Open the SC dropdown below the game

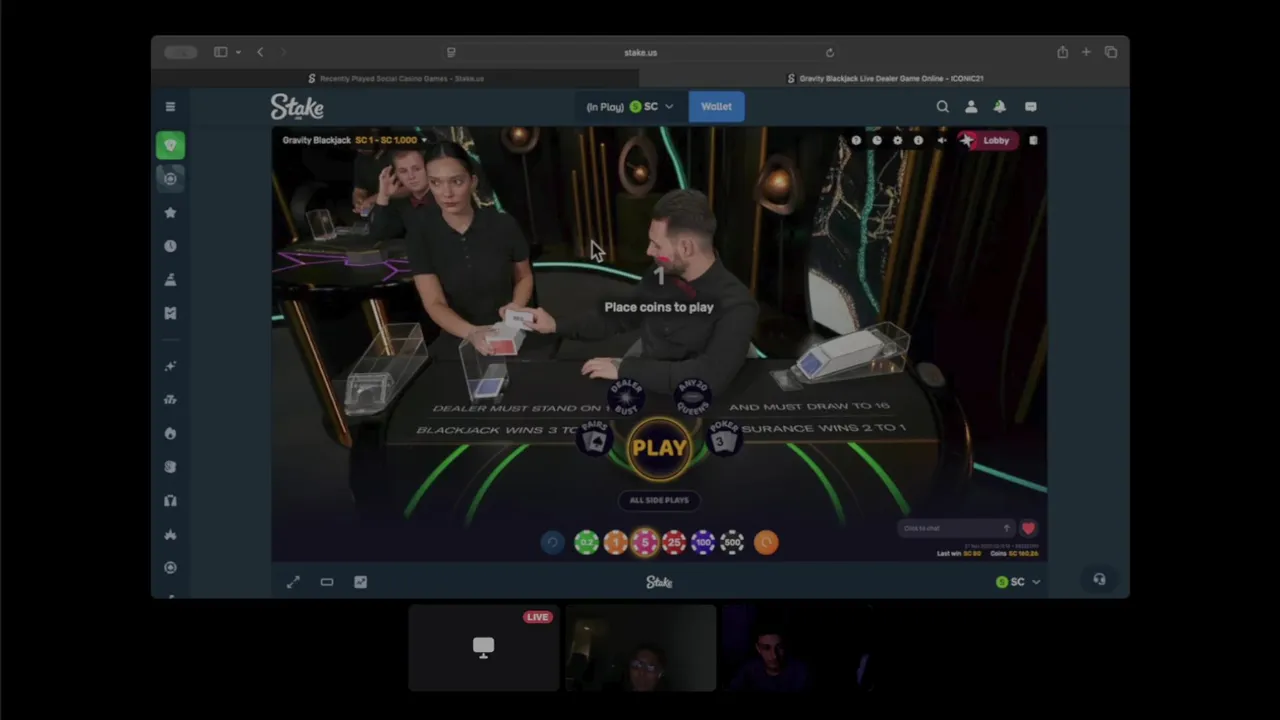tap(1018, 582)
